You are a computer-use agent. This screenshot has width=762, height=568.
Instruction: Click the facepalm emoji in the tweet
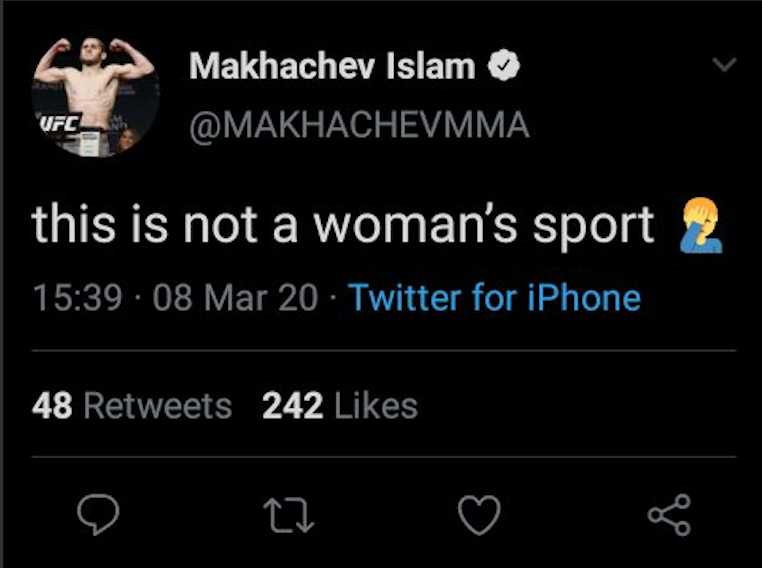pyautogui.click(x=700, y=226)
